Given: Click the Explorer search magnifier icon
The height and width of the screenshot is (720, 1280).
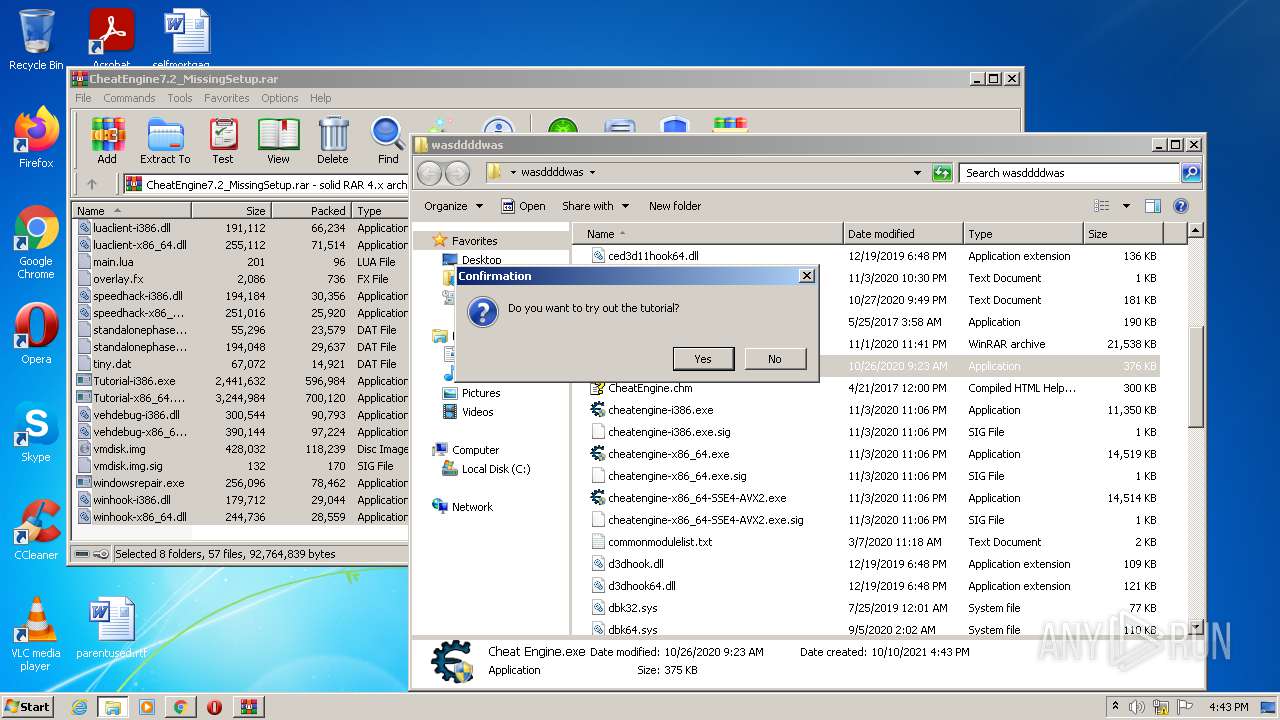Looking at the screenshot, I should point(1191,172).
